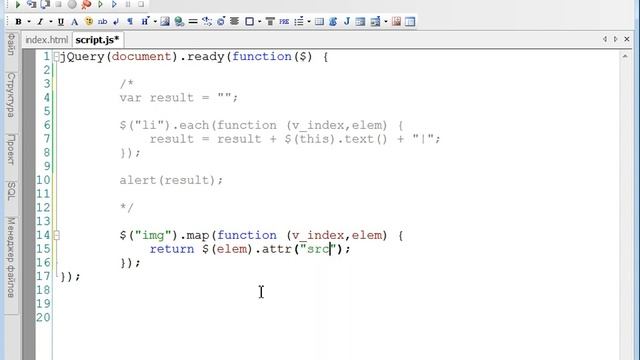Insert horizontal rule icon
Screen dimensions: 640x360
193,22
